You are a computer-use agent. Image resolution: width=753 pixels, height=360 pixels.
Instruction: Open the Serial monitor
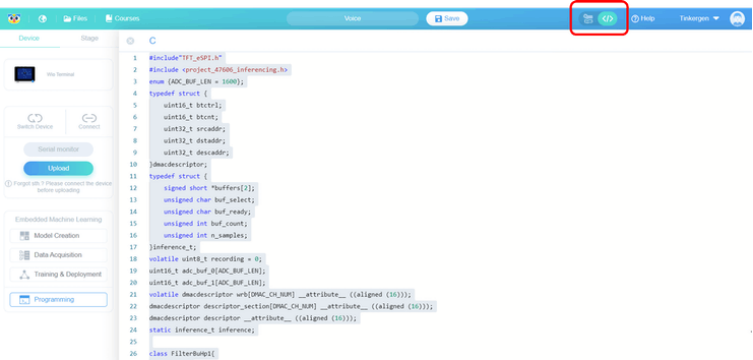pos(58,149)
